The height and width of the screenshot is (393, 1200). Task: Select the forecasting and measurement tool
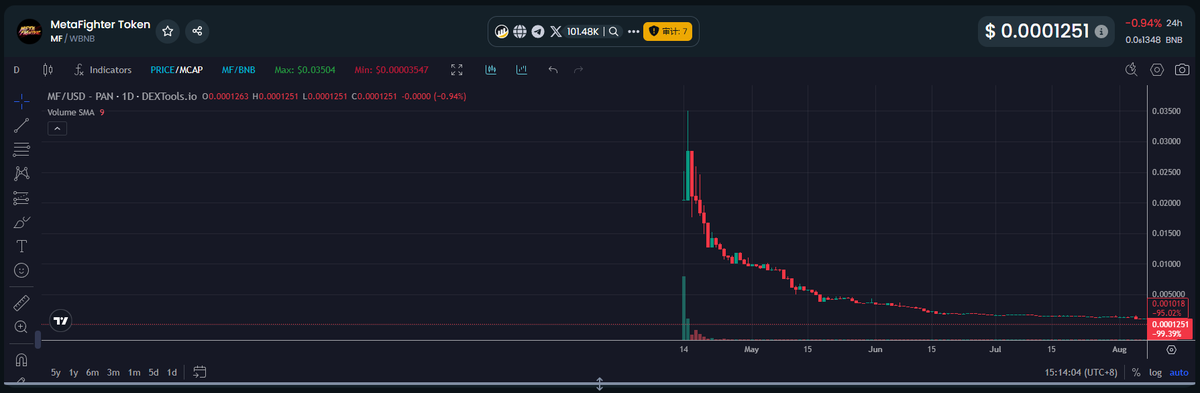click(22, 198)
